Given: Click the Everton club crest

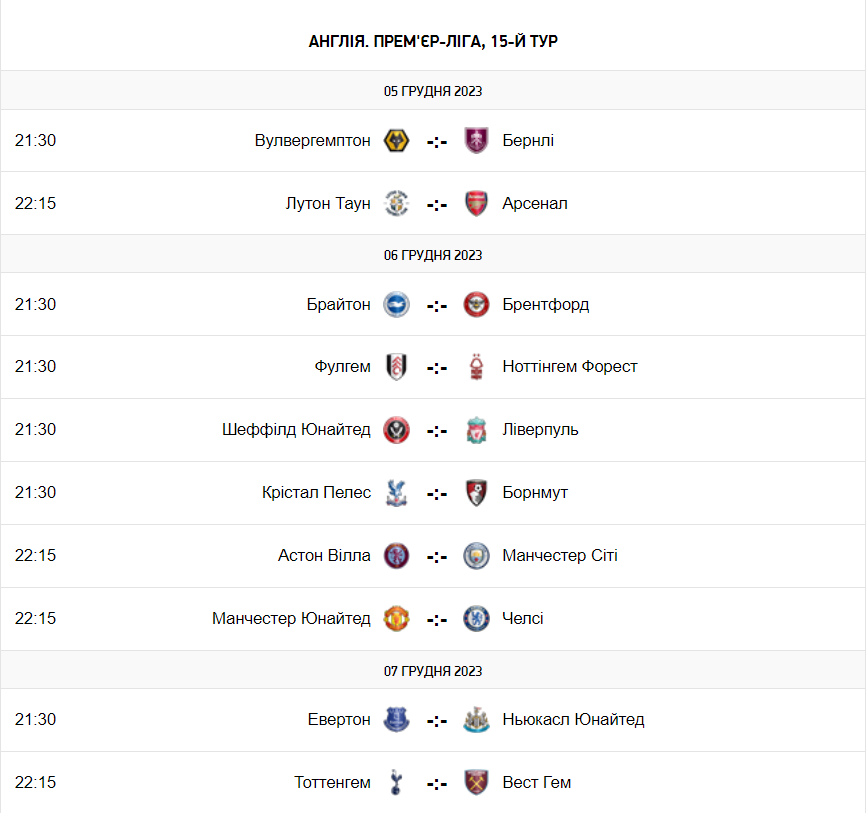Looking at the screenshot, I should (x=396, y=719).
